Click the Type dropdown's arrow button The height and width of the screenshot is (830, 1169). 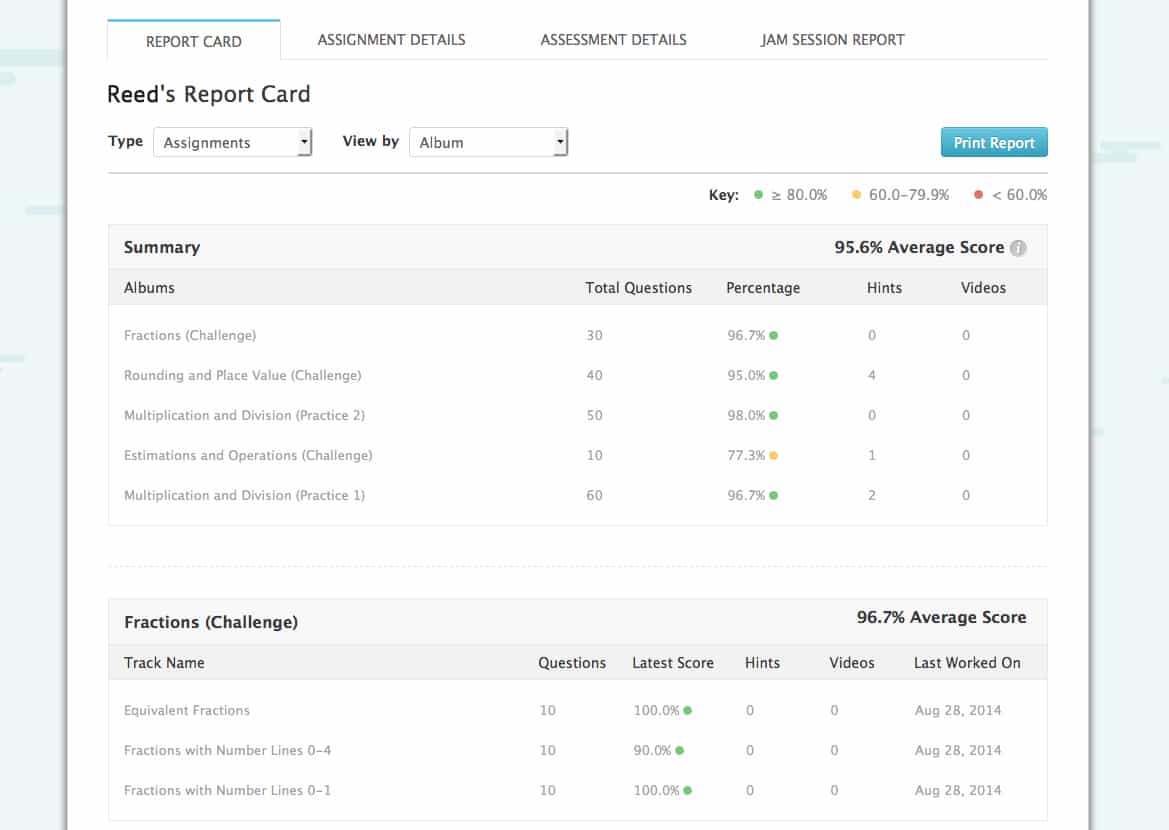click(303, 142)
